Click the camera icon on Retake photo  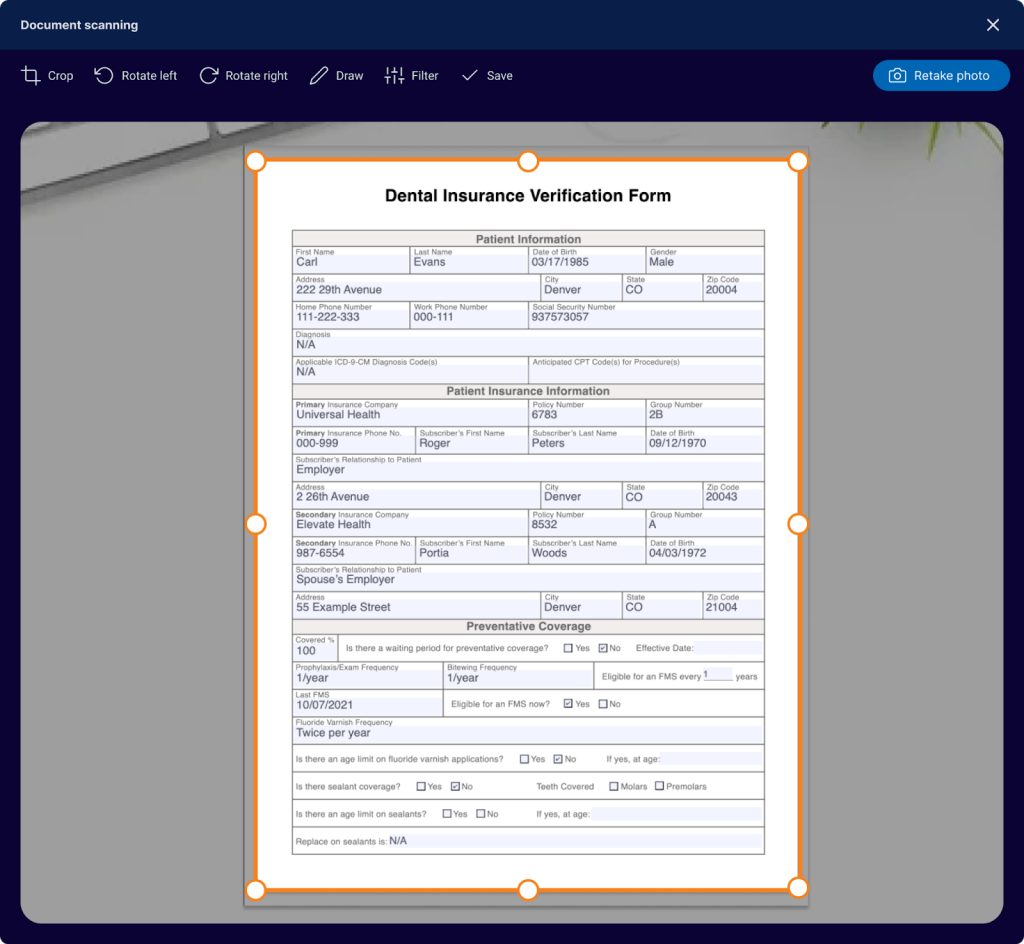tap(898, 76)
